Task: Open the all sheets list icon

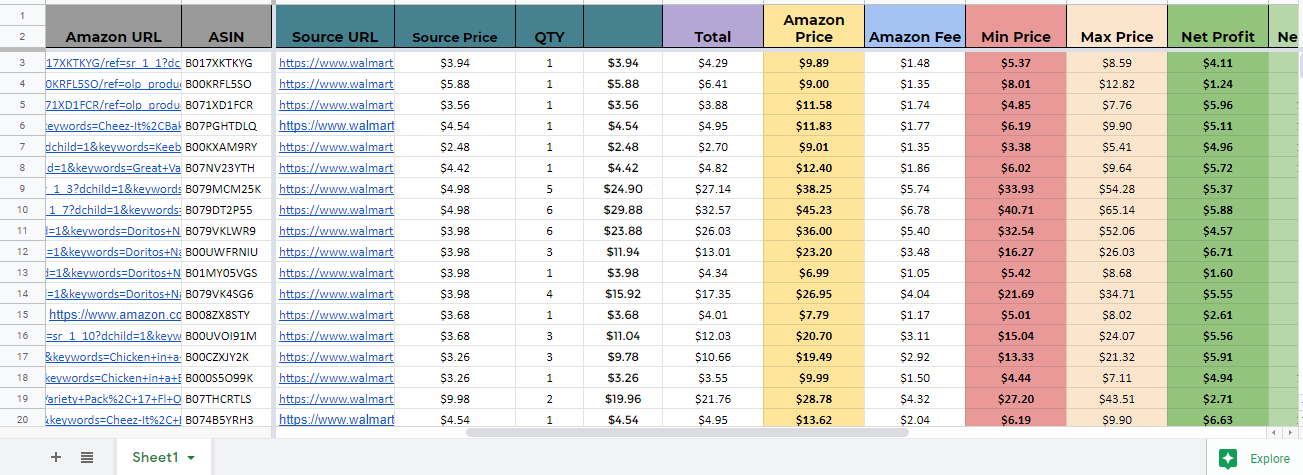Action: pos(87,457)
